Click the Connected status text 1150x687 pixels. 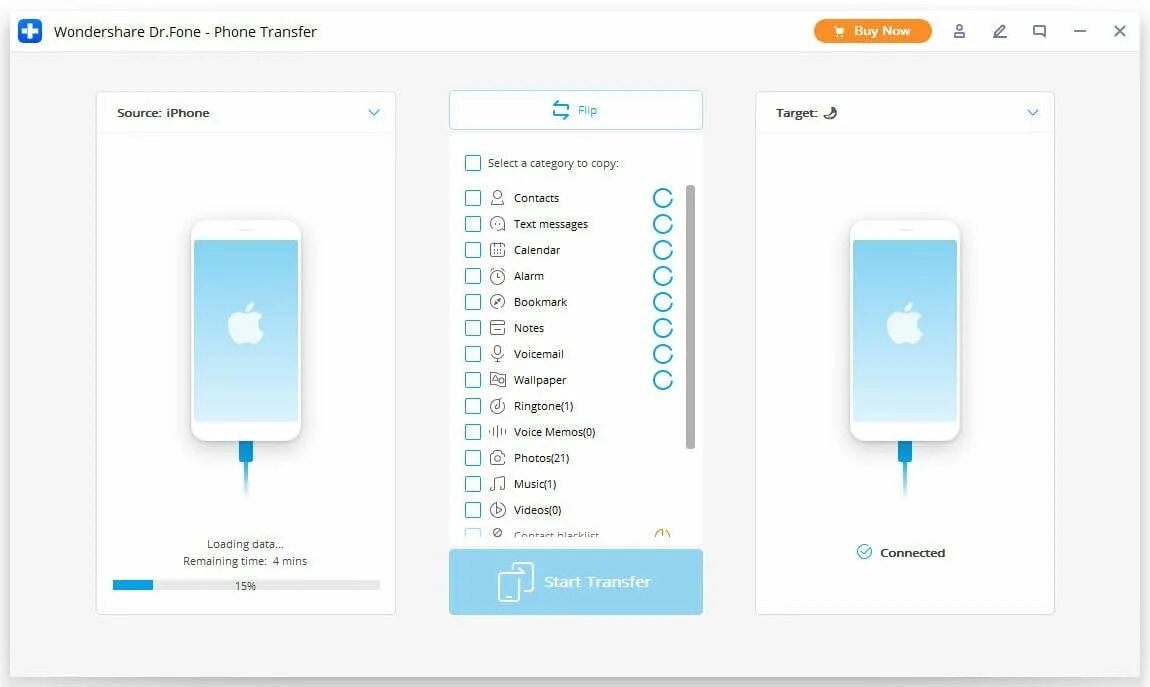[x=912, y=553]
